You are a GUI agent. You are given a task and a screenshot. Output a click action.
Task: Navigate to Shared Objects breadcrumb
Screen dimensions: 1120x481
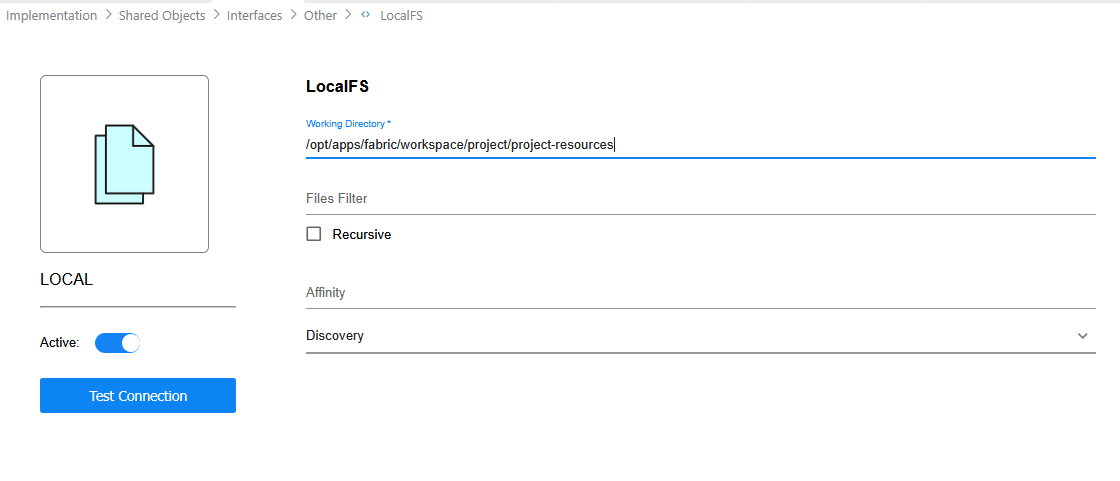(x=162, y=16)
